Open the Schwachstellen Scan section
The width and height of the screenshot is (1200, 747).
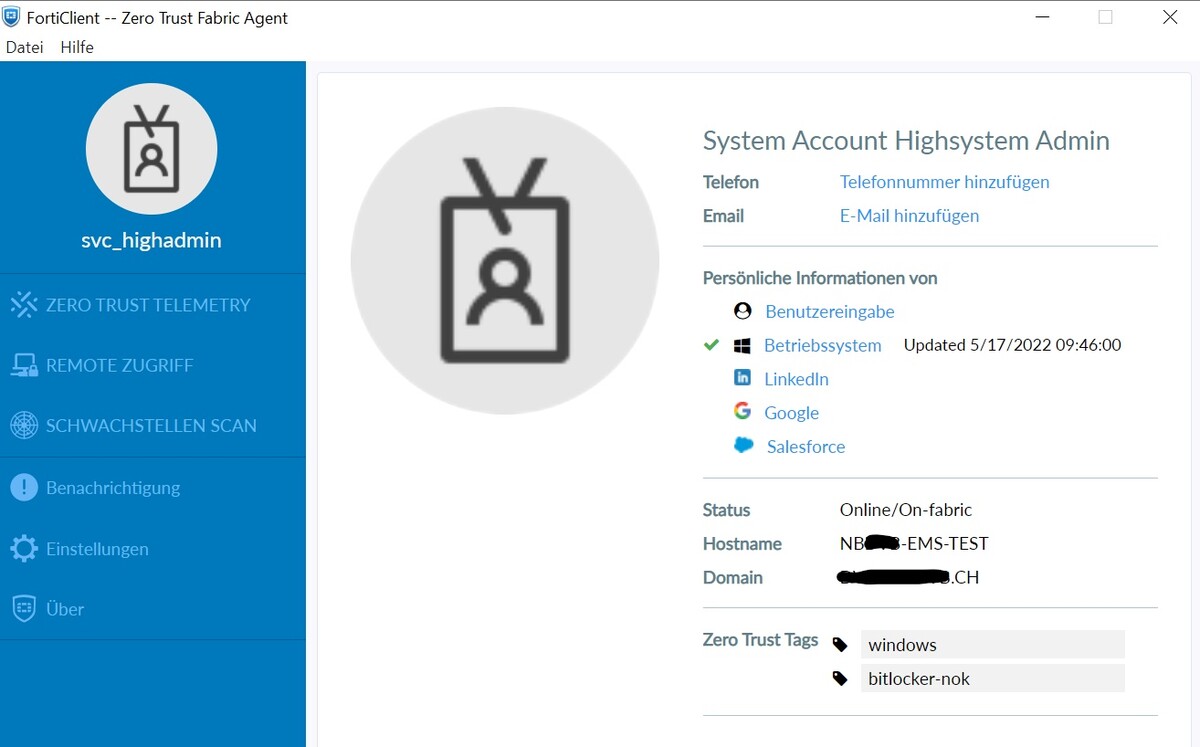pyautogui.click(x=151, y=426)
